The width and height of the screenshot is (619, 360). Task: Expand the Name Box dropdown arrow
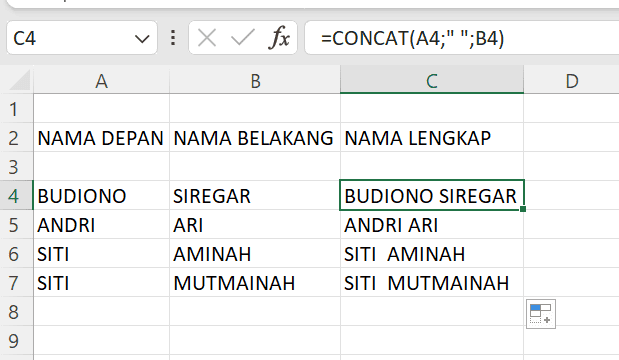[x=142, y=39]
